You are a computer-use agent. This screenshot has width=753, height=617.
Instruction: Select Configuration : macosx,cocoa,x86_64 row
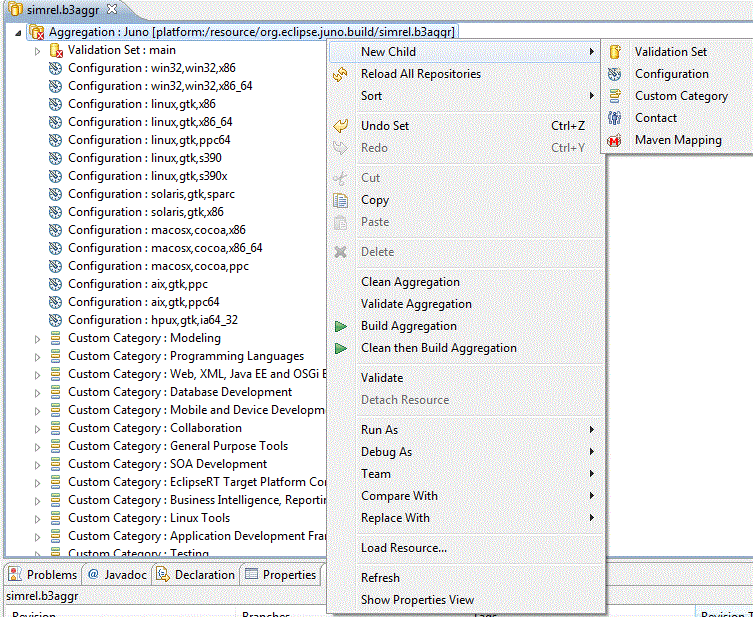pos(156,248)
